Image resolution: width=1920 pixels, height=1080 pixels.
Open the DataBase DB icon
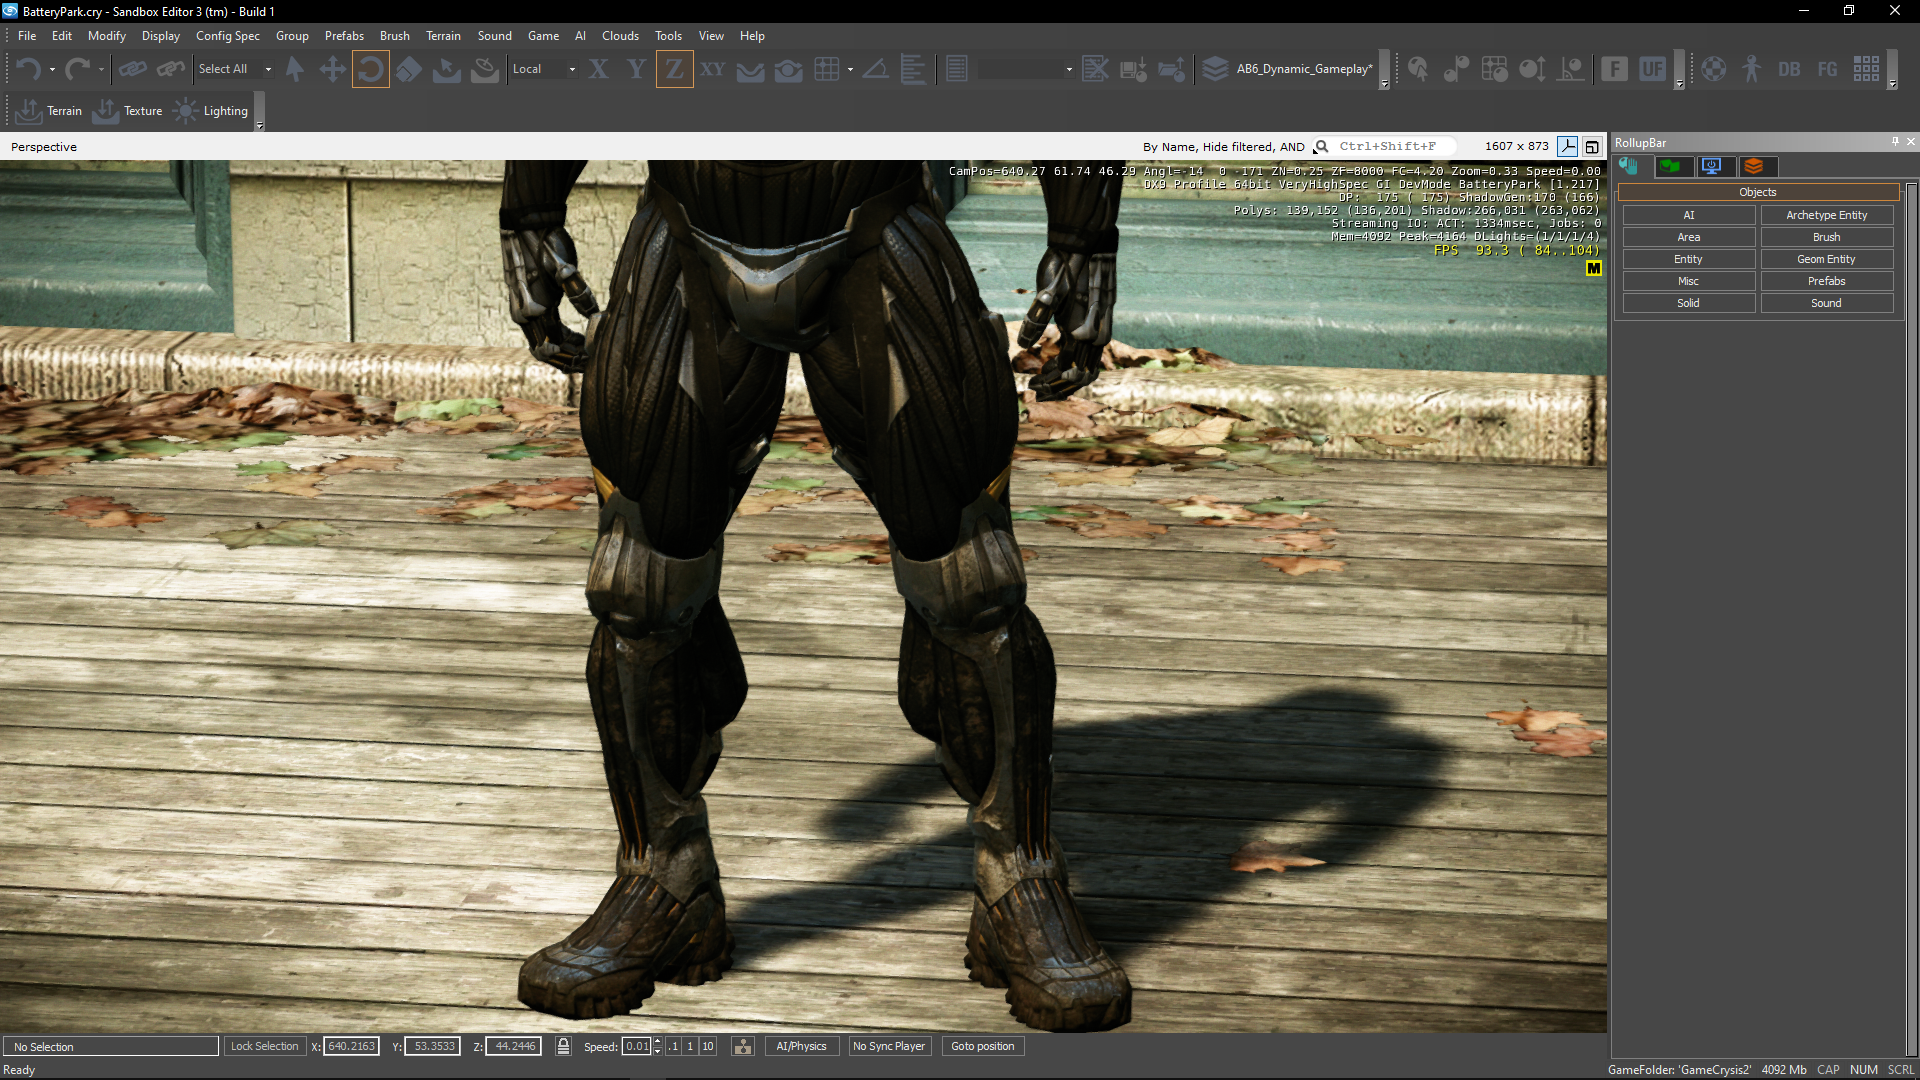1789,69
